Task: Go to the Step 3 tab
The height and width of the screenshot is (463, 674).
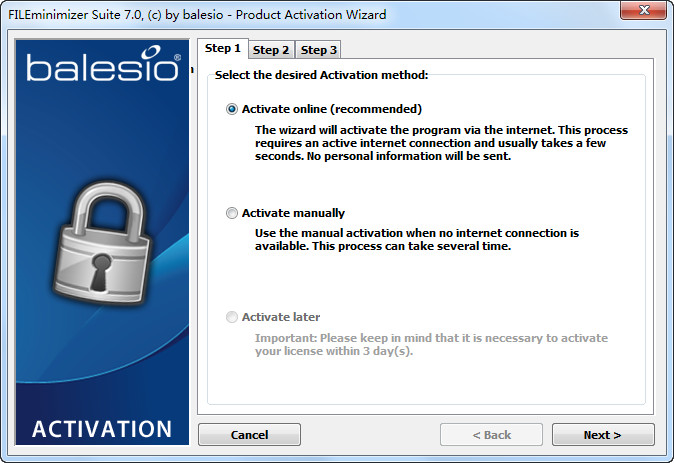Action: (319, 50)
